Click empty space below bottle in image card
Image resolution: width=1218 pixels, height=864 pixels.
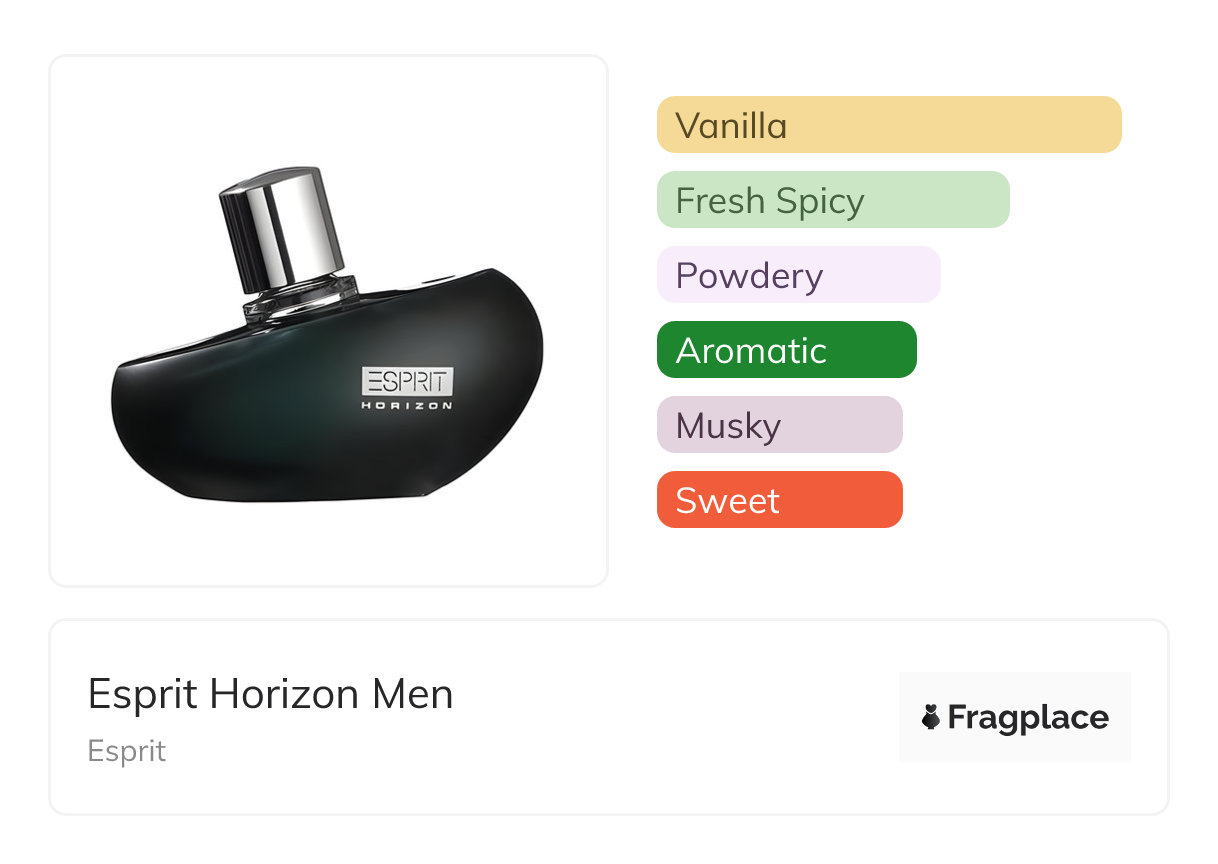coord(328,545)
